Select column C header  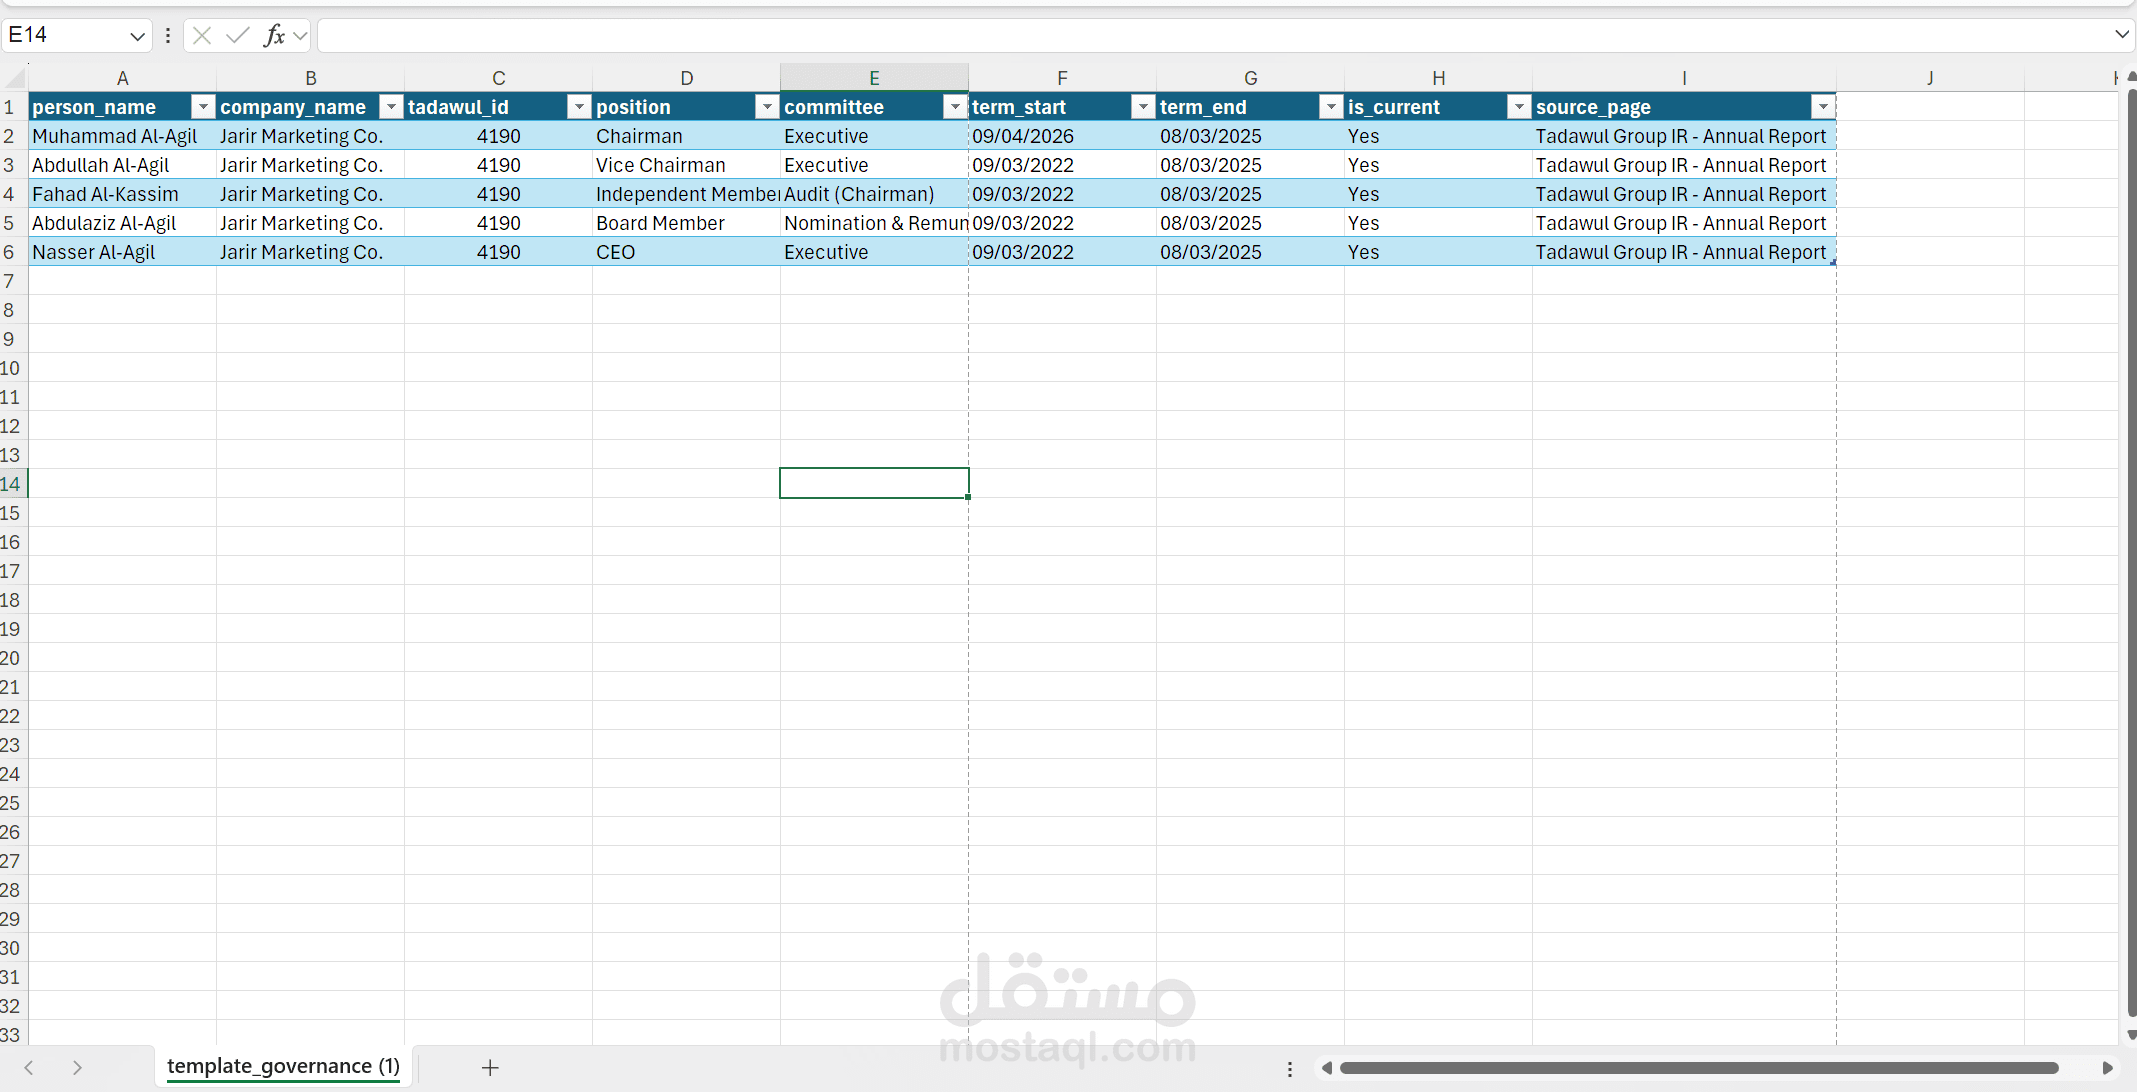(498, 78)
